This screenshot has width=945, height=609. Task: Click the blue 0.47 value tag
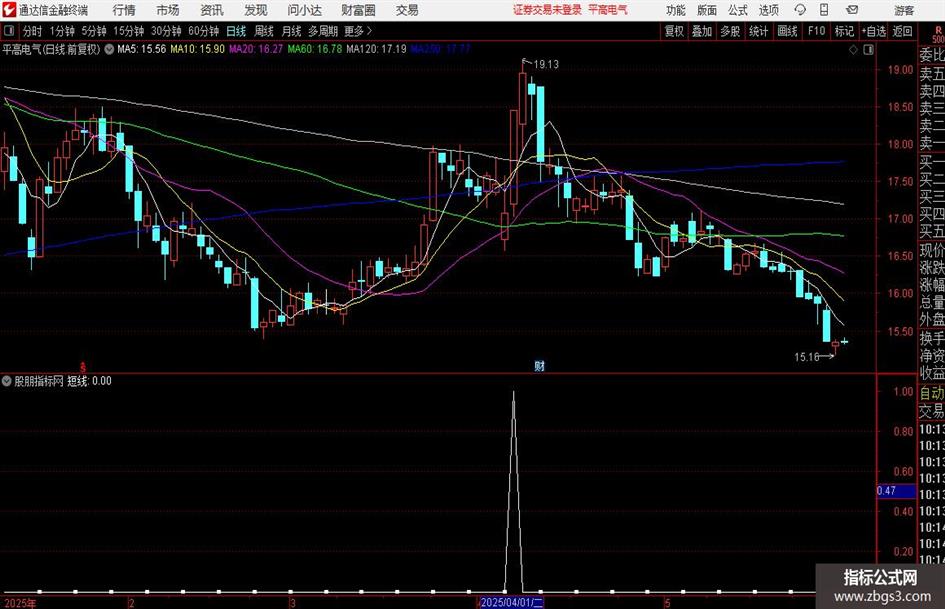(x=896, y=491)
